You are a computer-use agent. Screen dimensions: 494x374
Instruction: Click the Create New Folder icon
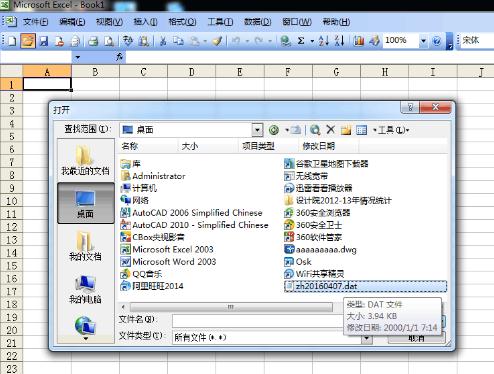[x=346, y=130]
